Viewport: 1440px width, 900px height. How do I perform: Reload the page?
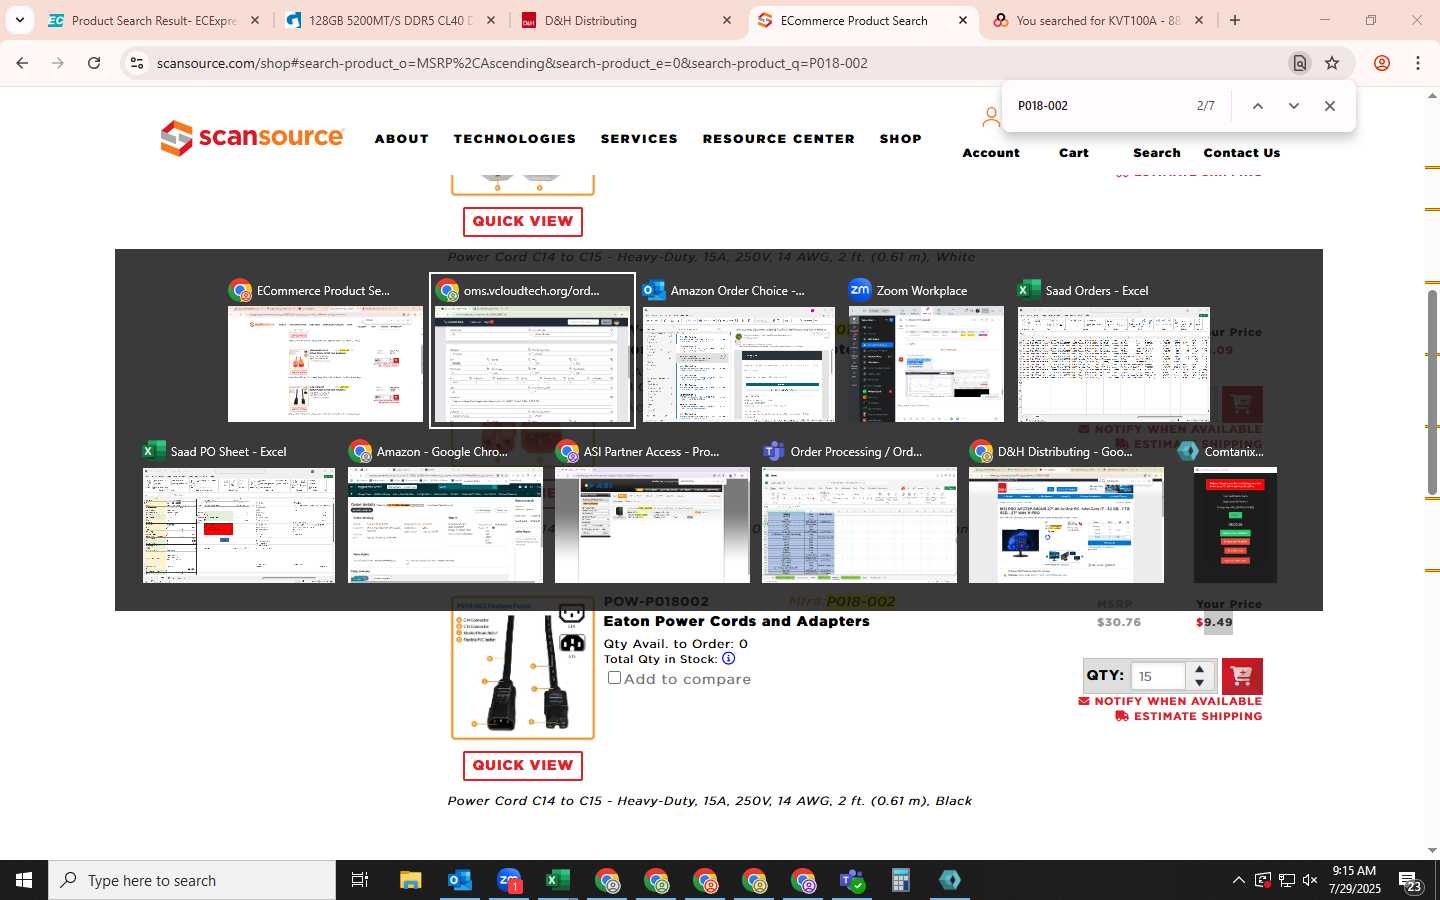[94, 63]
